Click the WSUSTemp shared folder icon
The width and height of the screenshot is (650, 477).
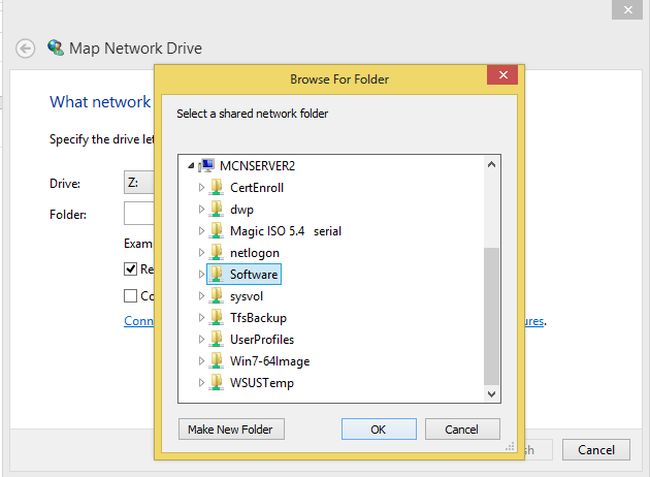coord(216,382)
